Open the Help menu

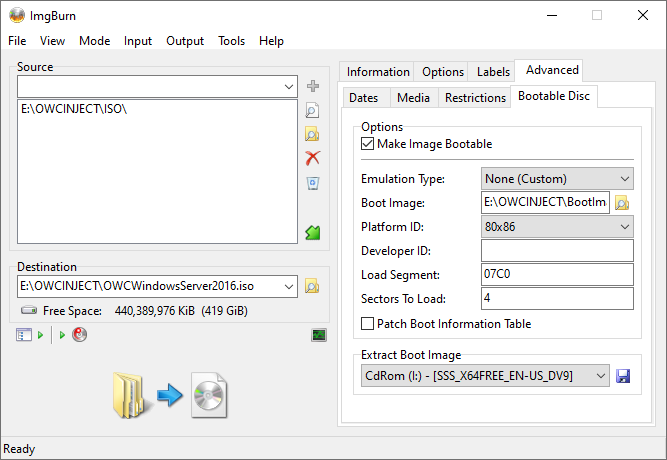coord(271,41)
